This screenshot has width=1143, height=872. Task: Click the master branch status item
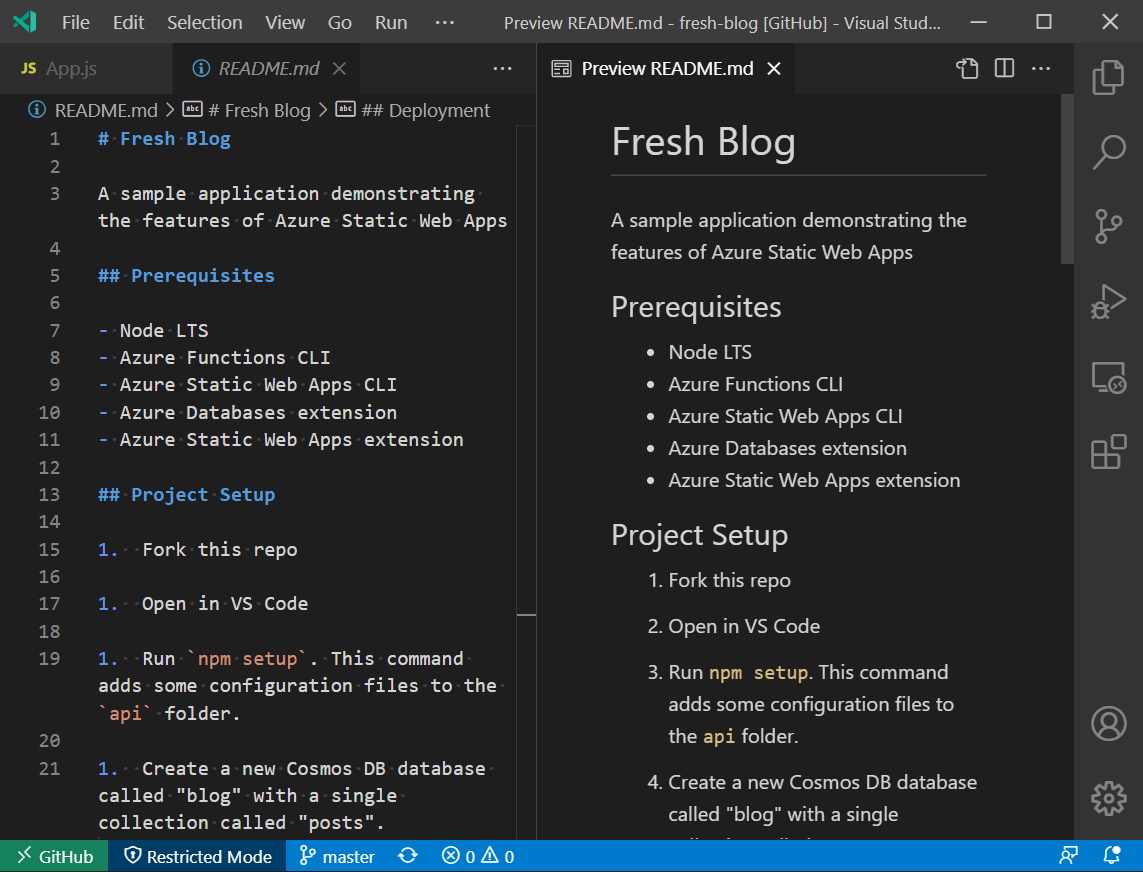pos(337,856)
